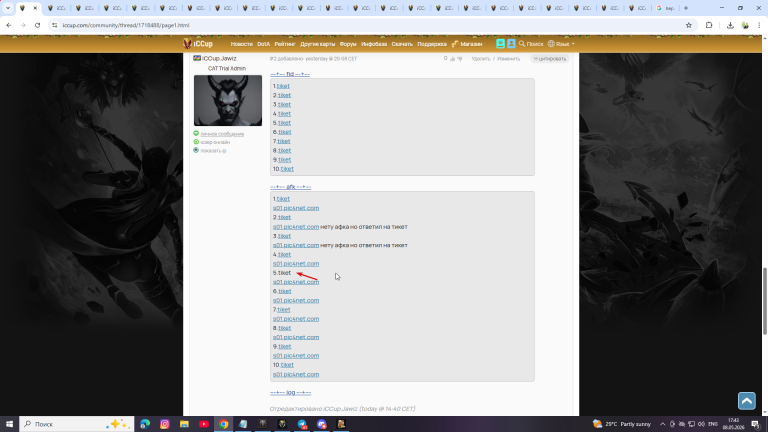Open the Другие карты menu item
The height and width of the screenshot is (432, 768).
pyautogui.click(x=317, y=44)
